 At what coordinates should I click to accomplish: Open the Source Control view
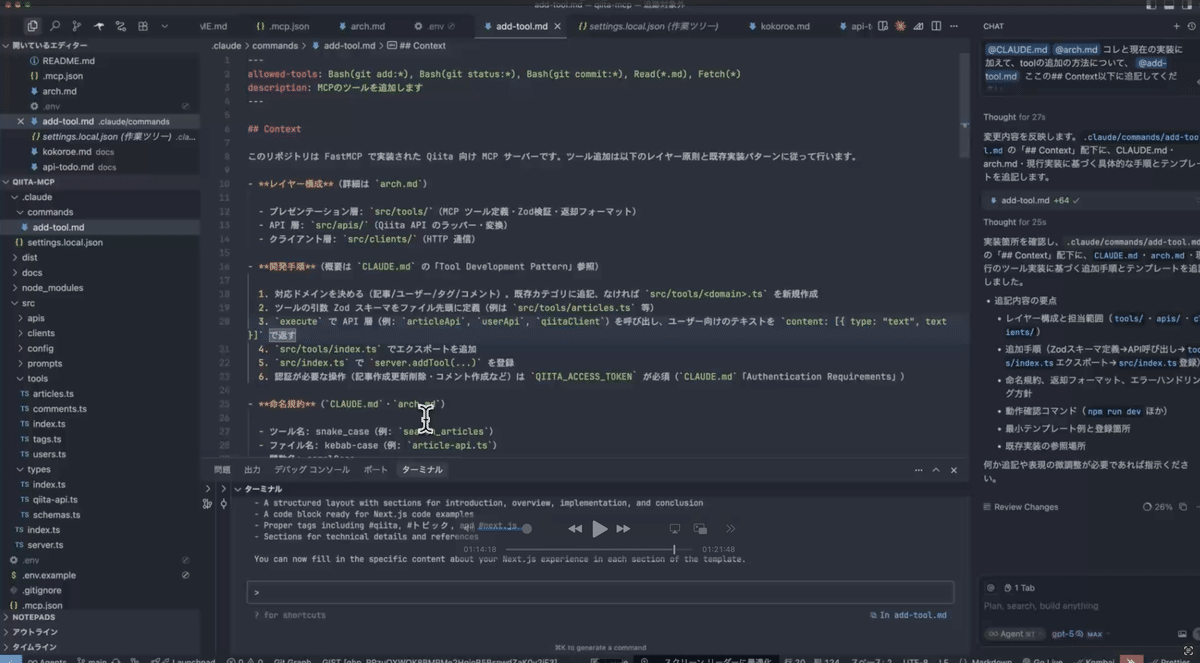click(x=76, y=25)
